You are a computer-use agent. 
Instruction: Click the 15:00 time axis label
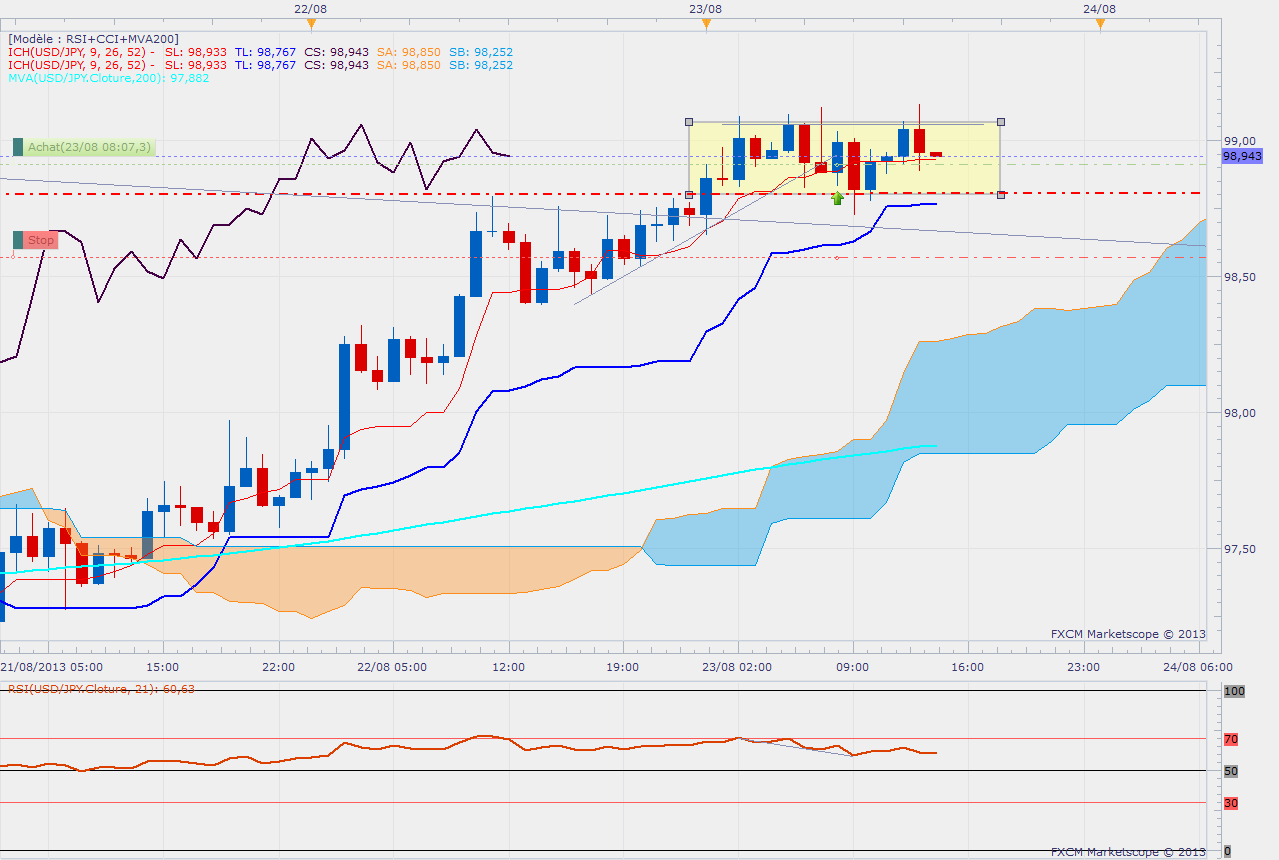tap(162, 667)
